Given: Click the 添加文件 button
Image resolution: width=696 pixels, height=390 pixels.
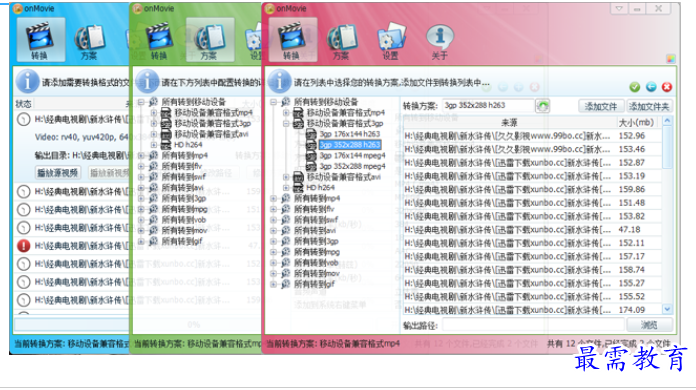Looking at the screenshot, I should pos(601,106).
